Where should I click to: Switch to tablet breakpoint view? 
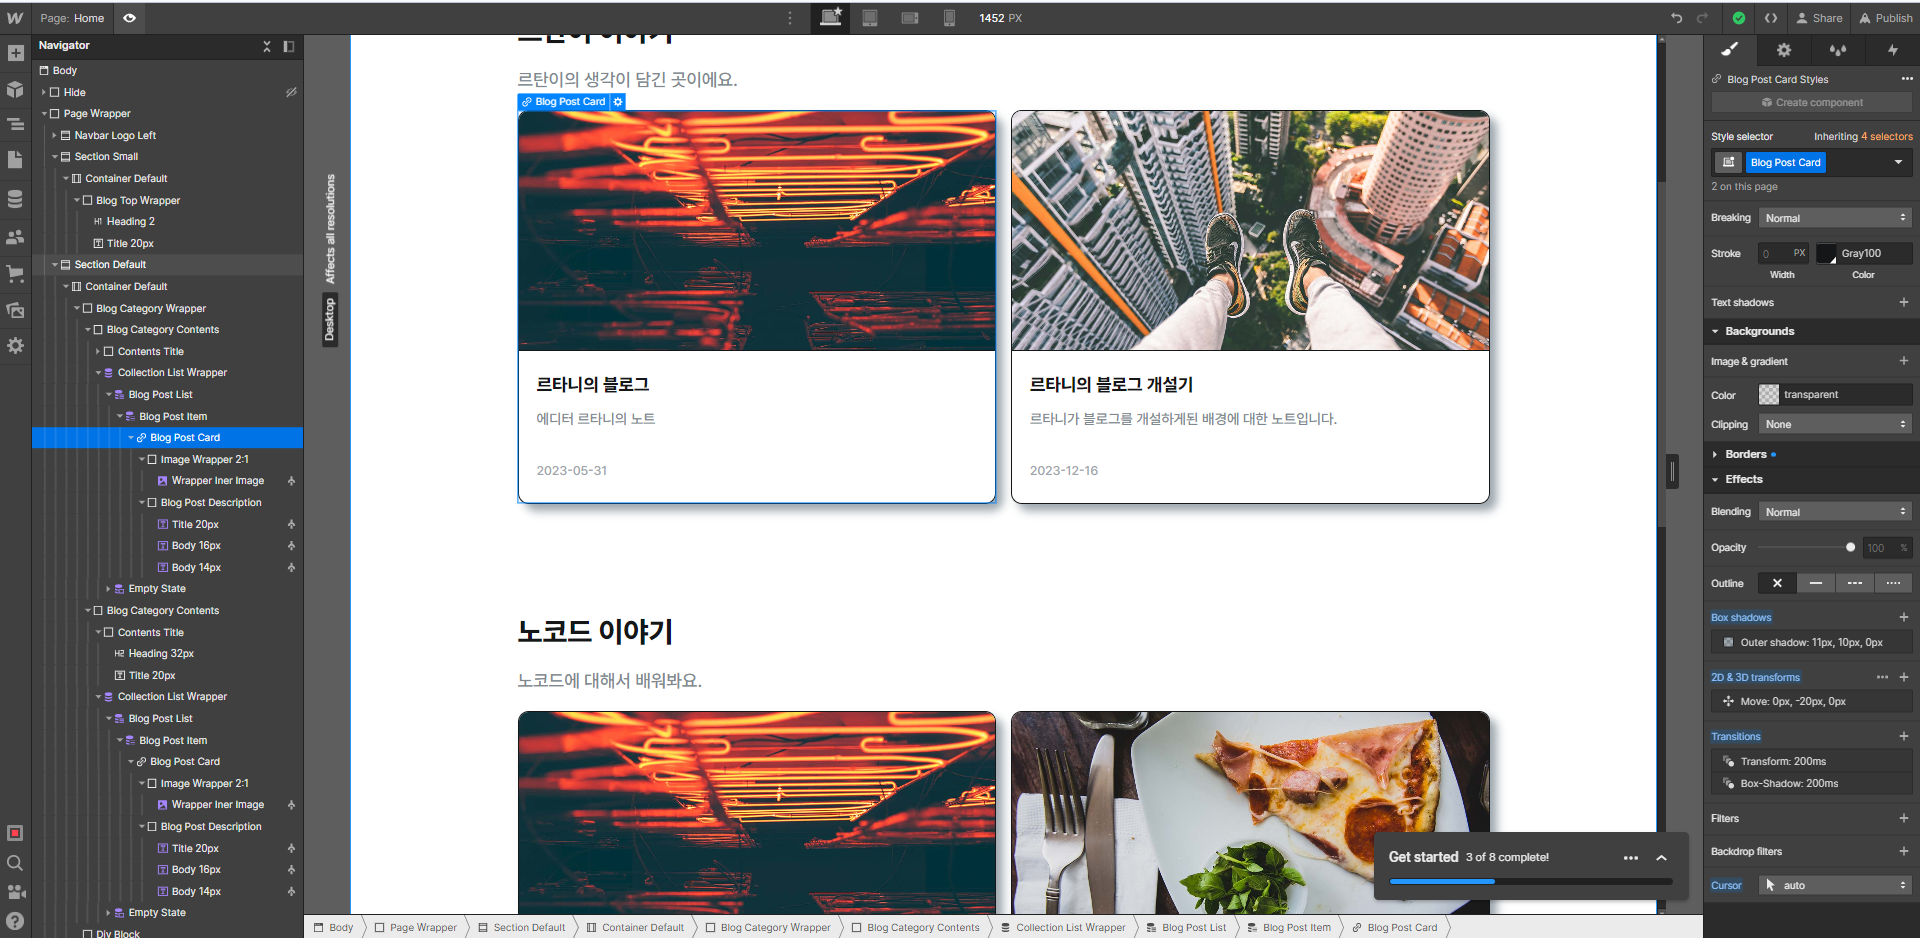(x=870, y=18)
